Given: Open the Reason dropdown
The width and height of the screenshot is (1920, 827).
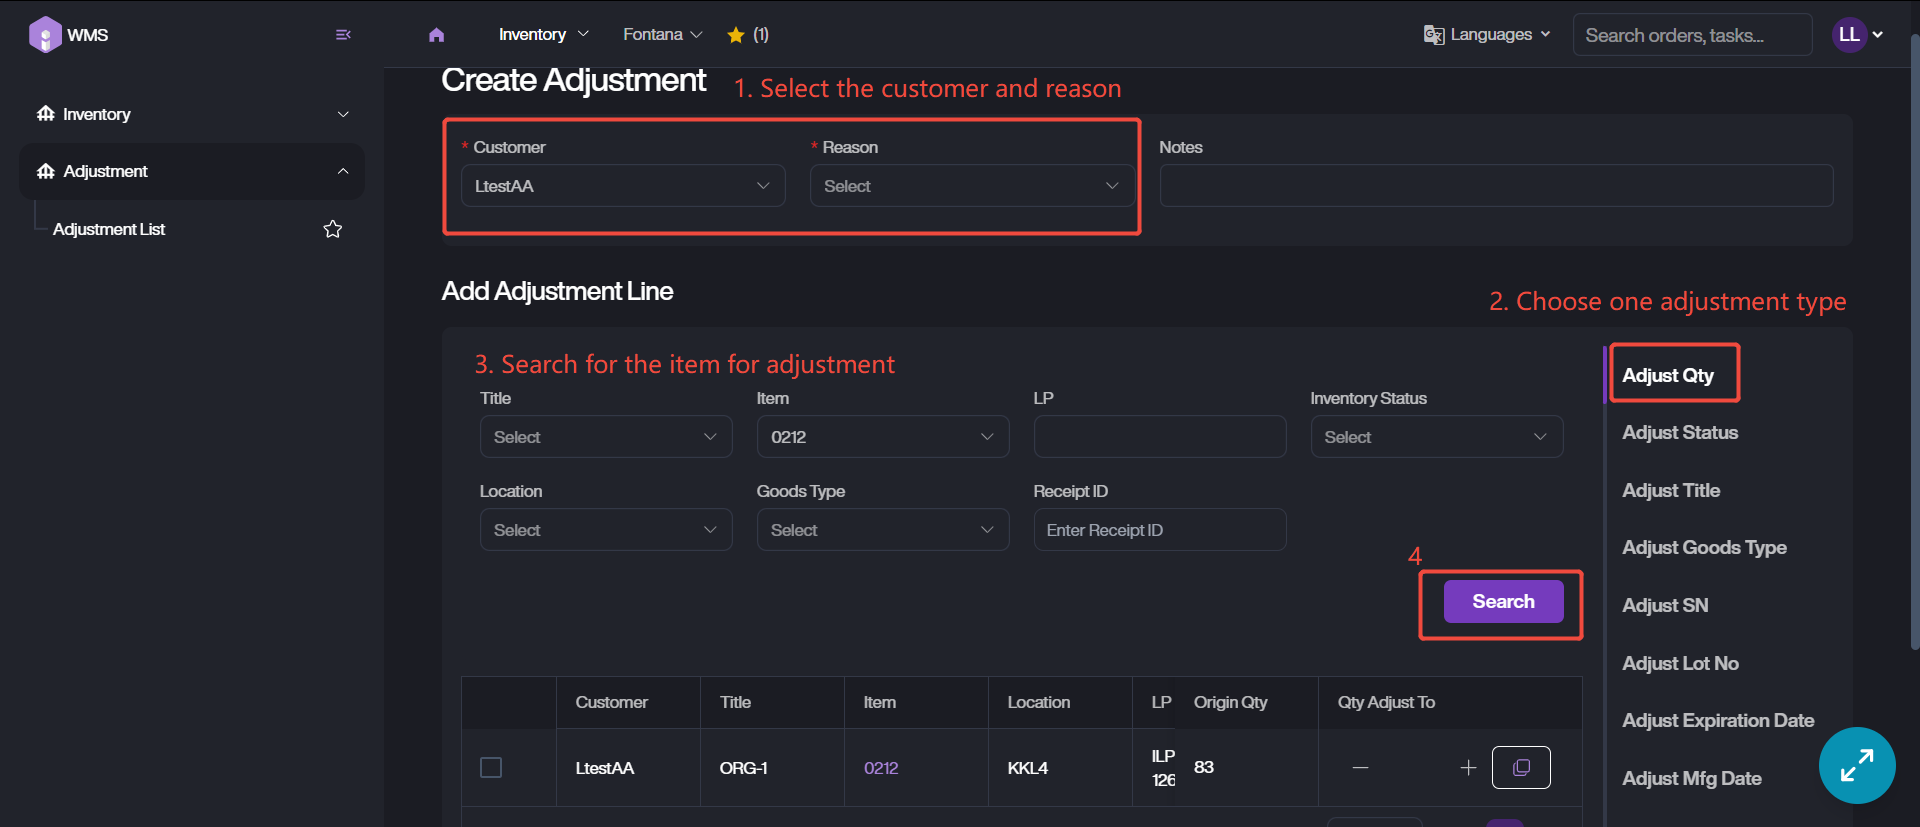Looking at the screenshot, I should click(971, 186).
